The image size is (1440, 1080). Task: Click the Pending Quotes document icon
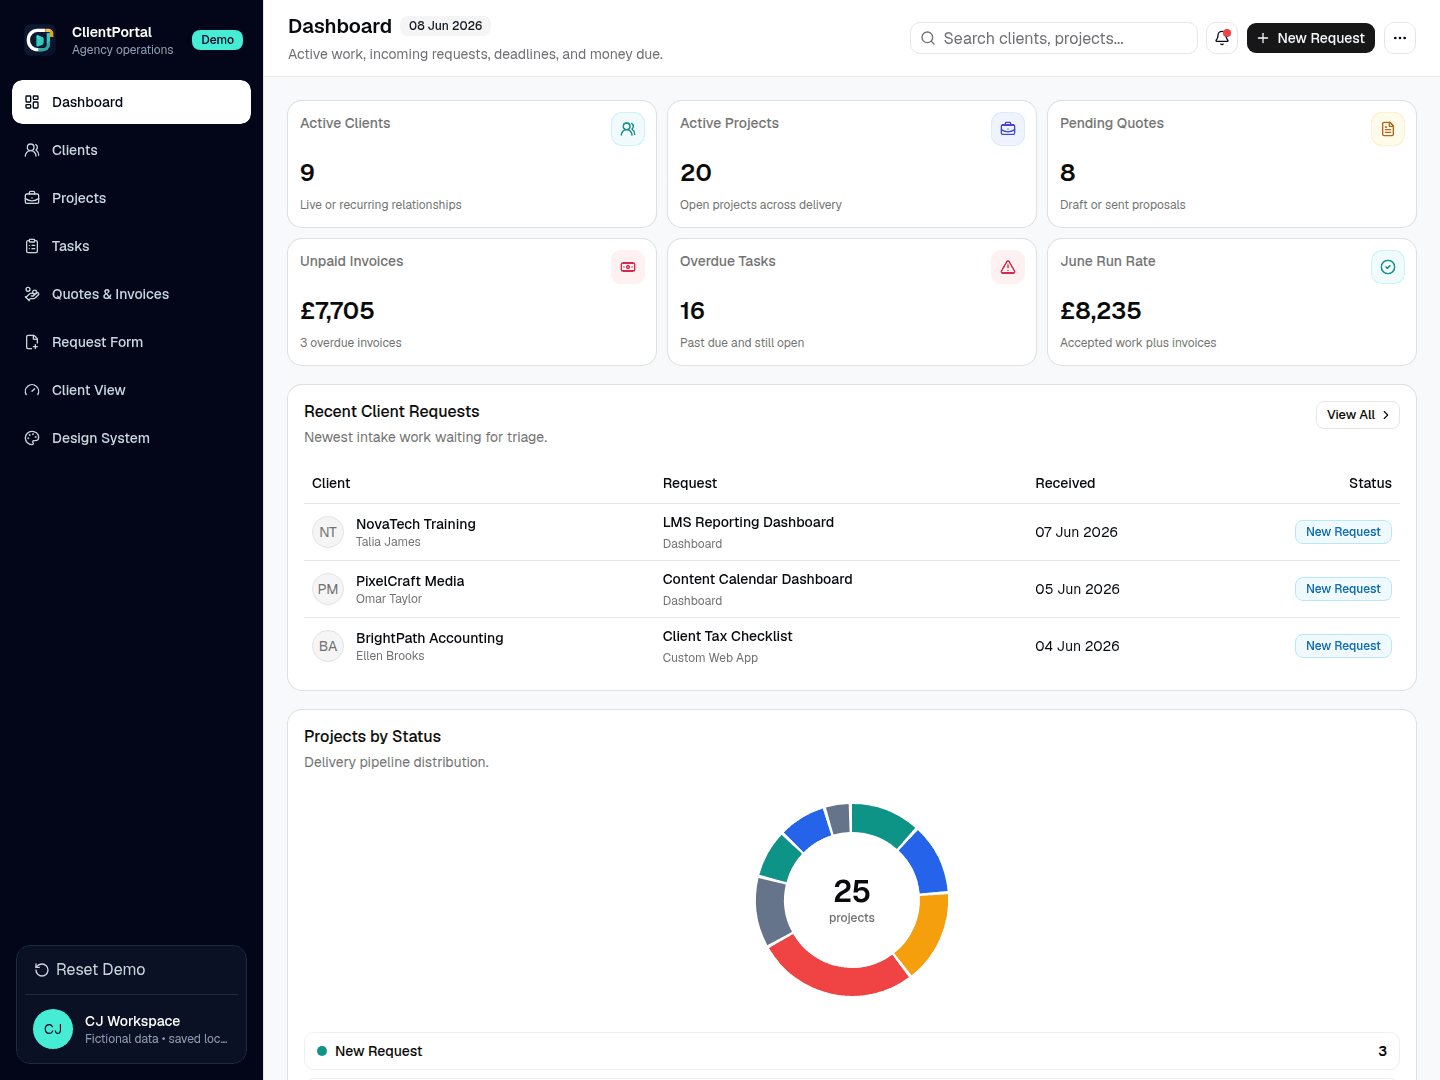[1388, 129]
